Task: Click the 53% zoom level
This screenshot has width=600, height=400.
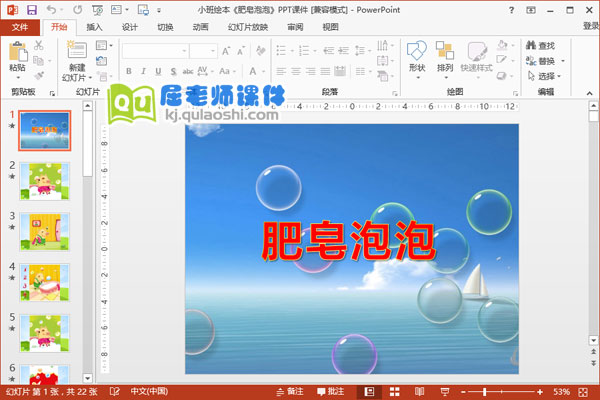Action: pyautogui.click(x=561, y=392)
